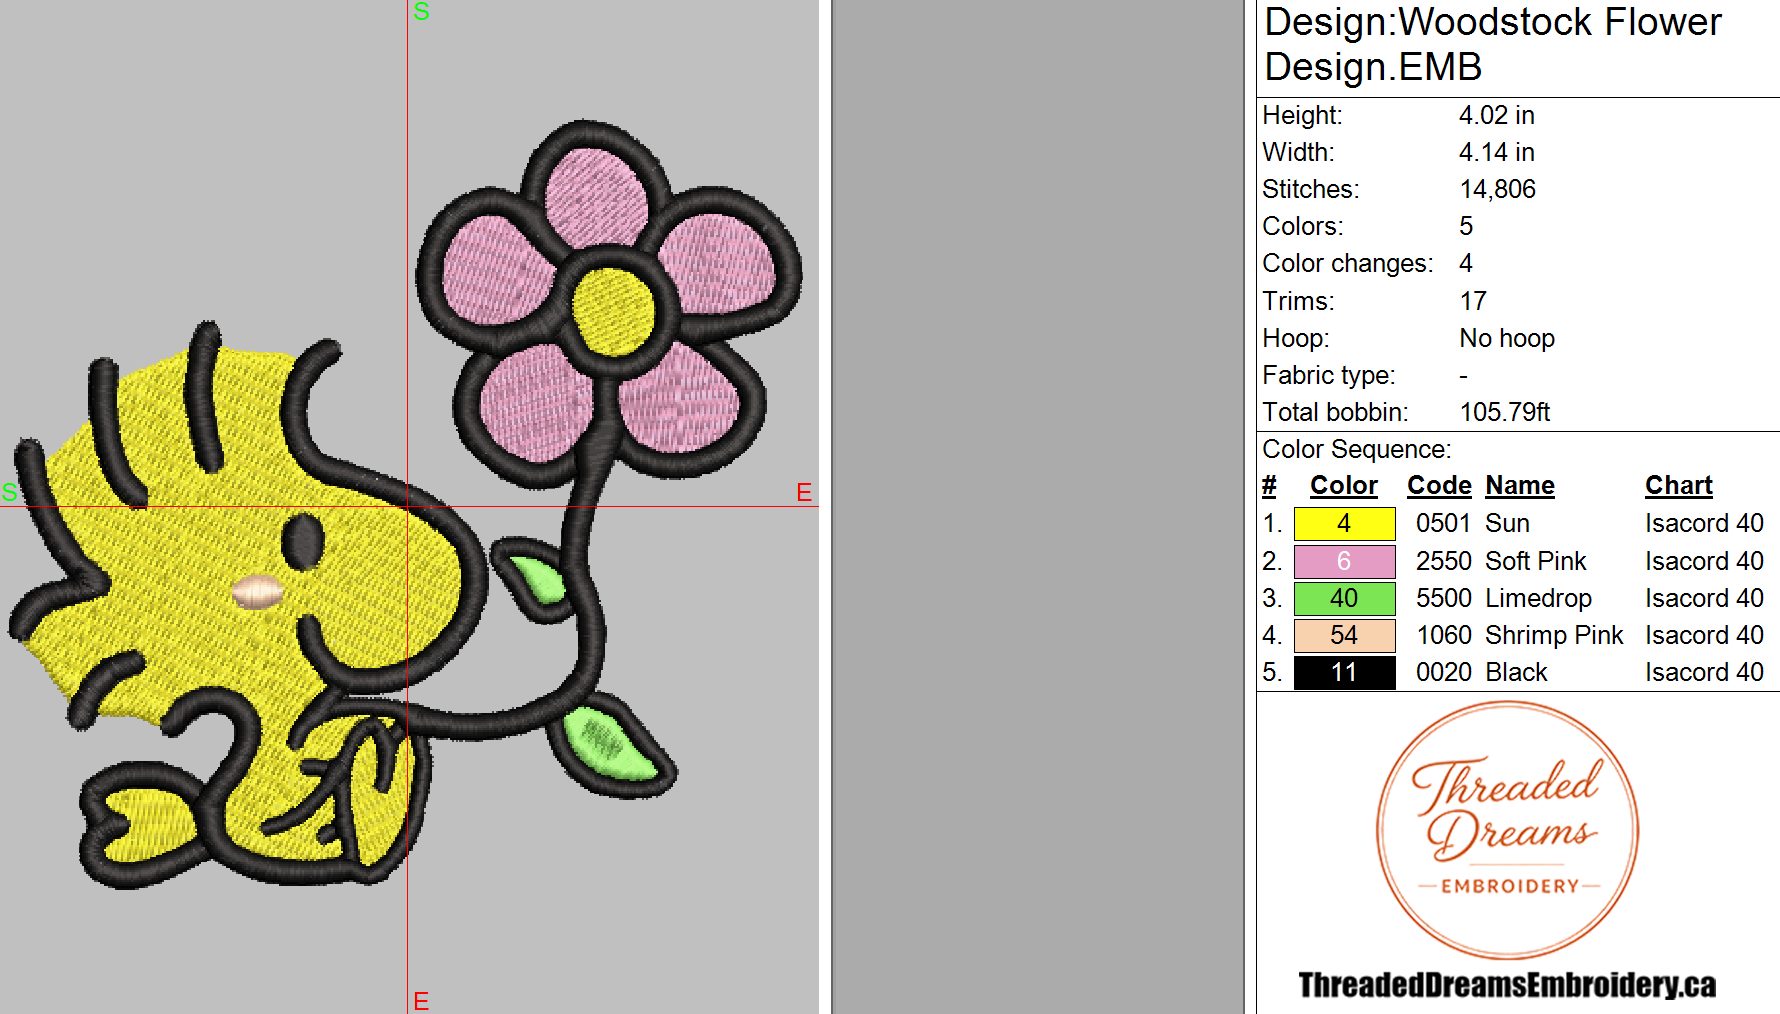Click the Width value 4.14 in
Screen dimensions: 1780x1014
[x=1496, y=152]
